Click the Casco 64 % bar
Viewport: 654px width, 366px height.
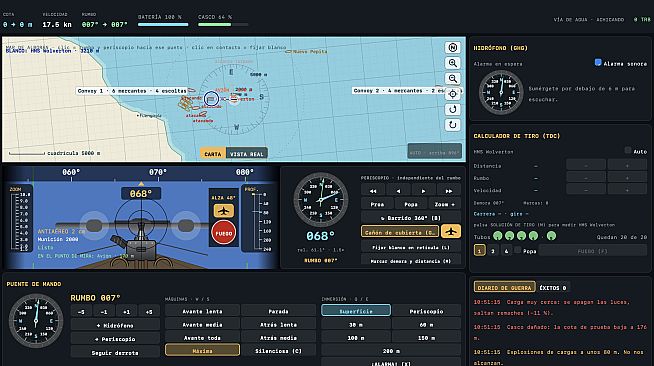click(223, 25)
